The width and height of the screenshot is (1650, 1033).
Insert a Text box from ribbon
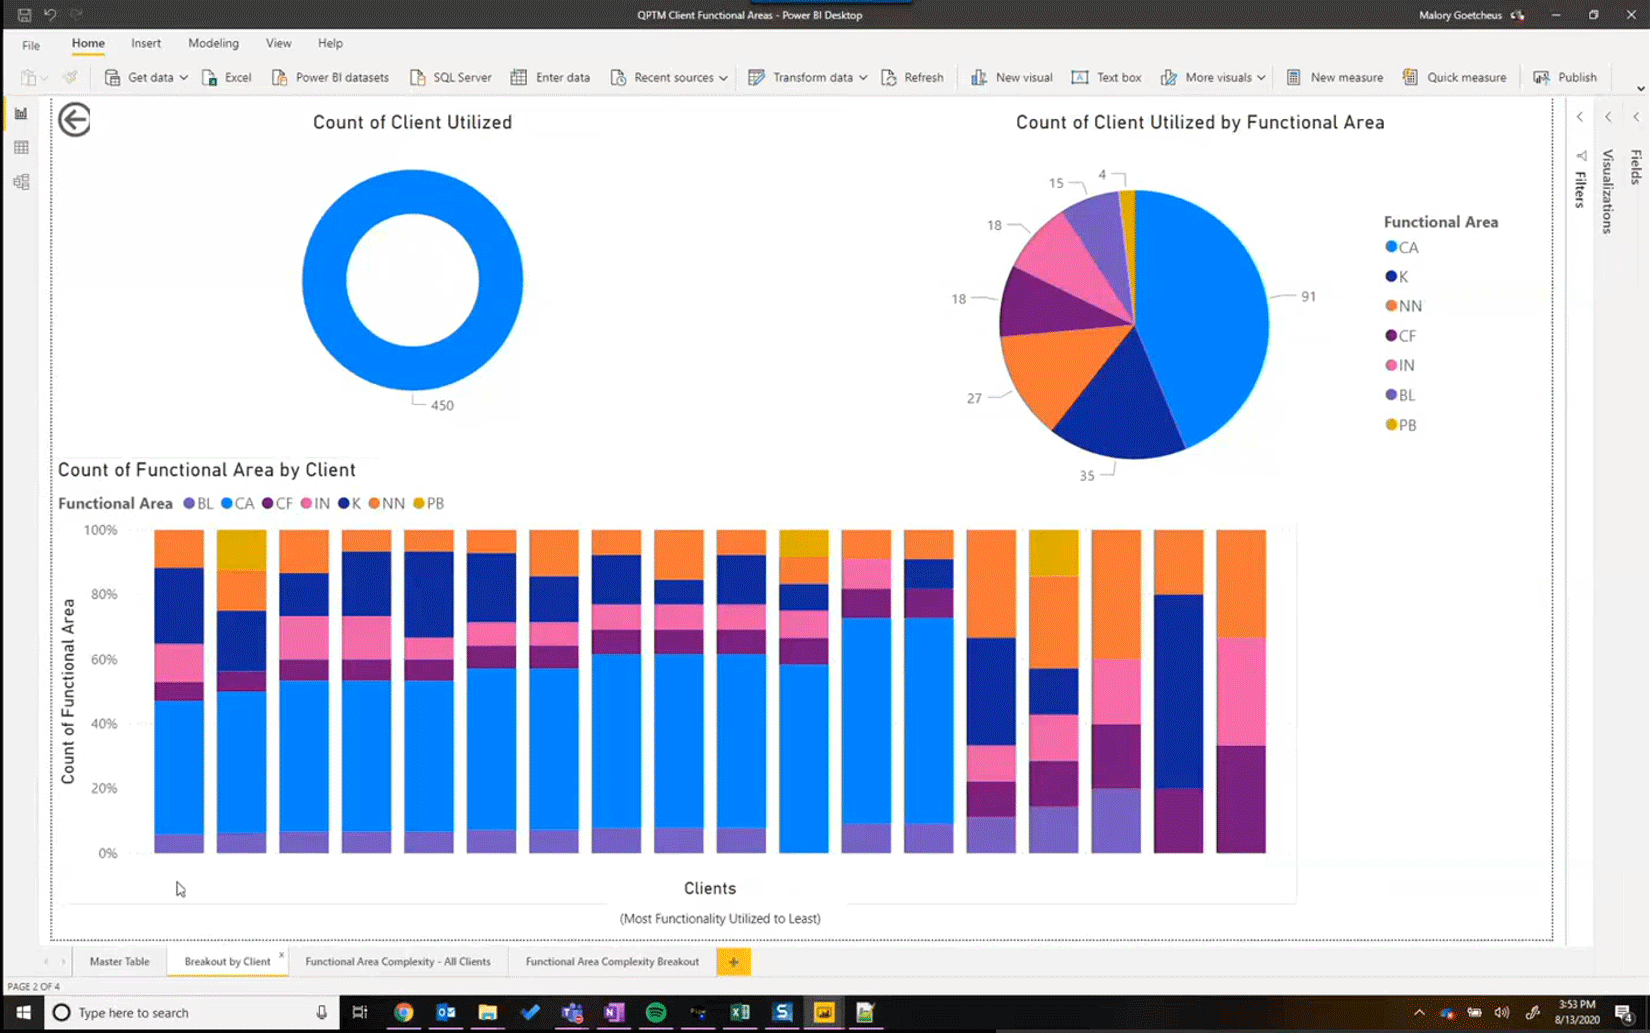coord(1106,77)
